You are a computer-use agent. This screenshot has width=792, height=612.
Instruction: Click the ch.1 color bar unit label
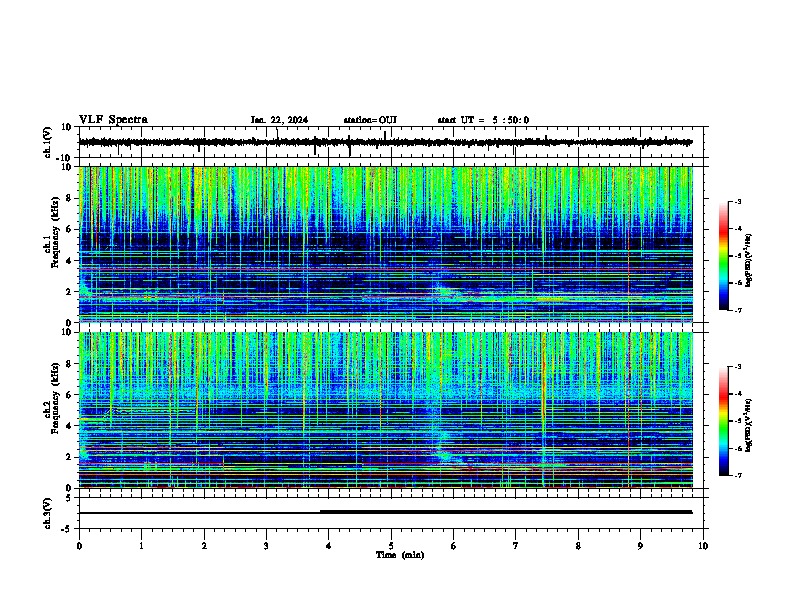[749, 260]
